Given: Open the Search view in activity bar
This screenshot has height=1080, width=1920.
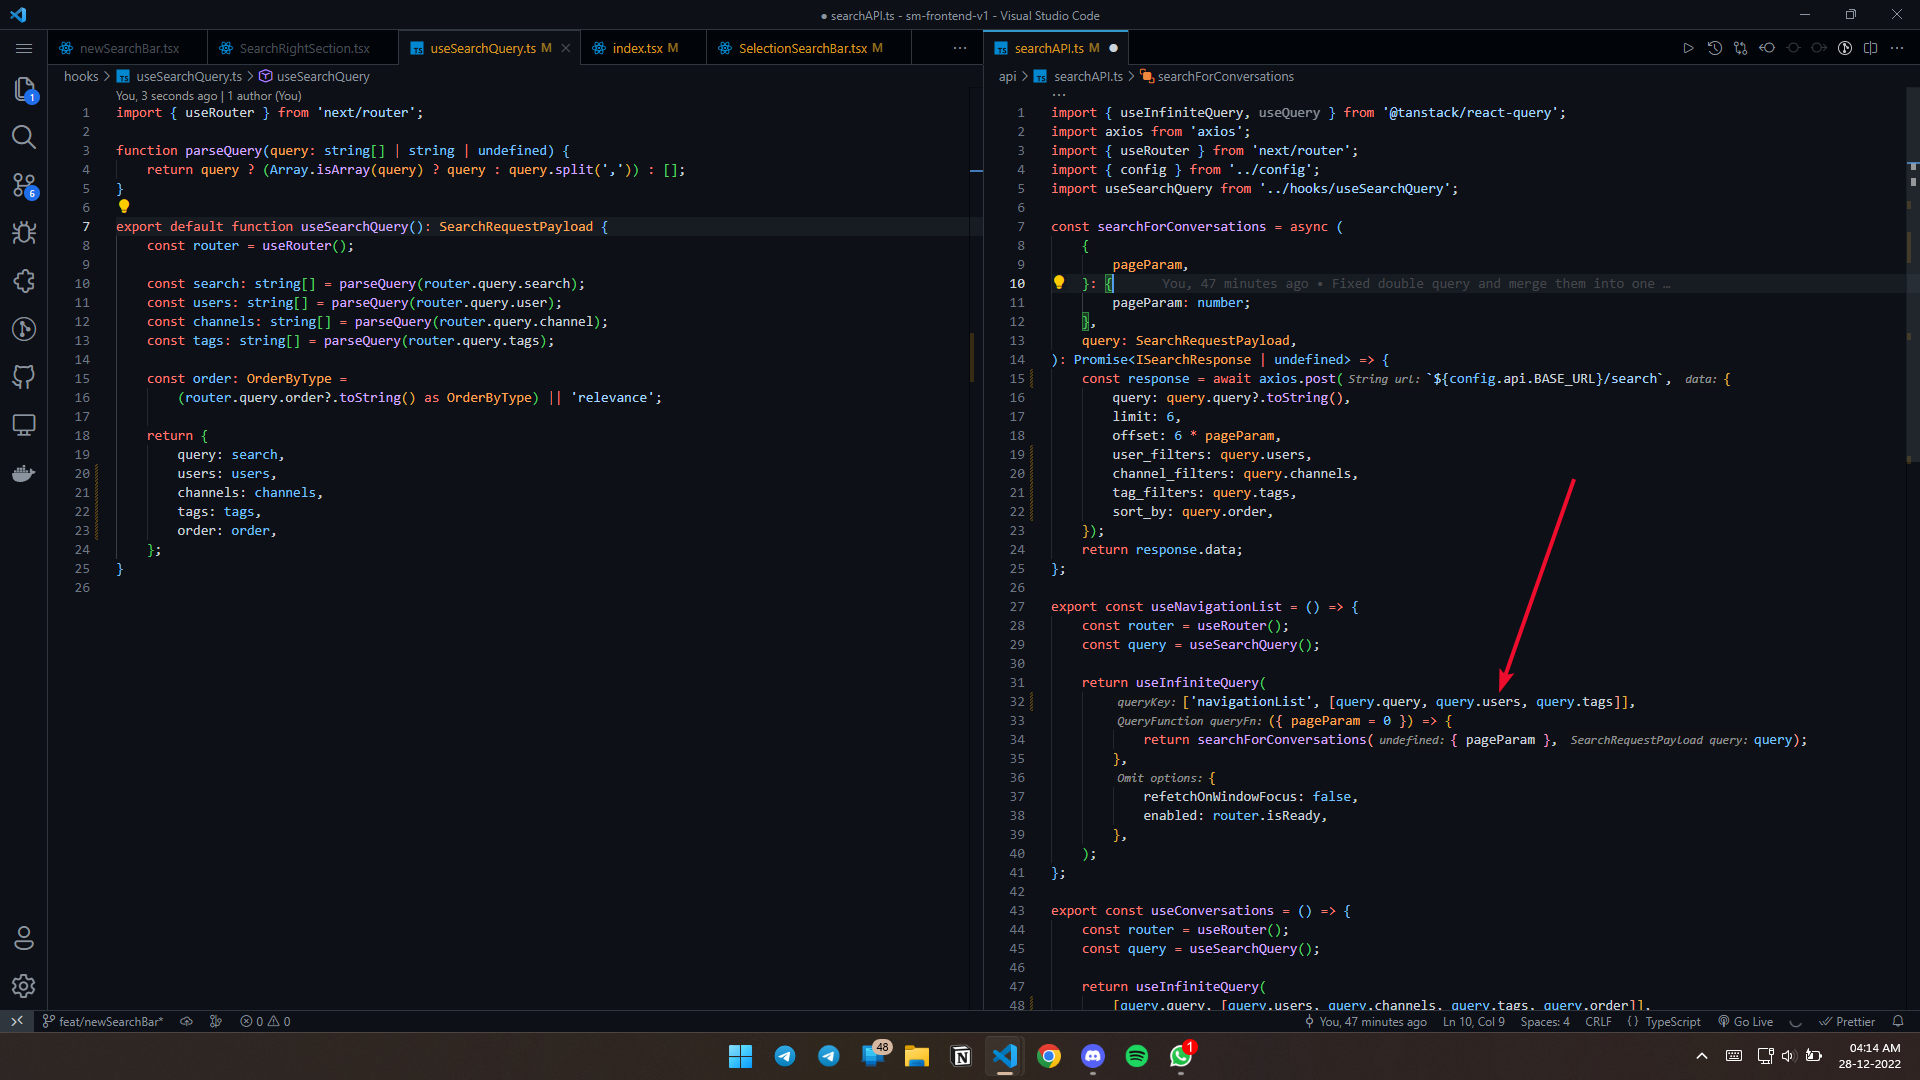Looking at the screenshot, I should (x=24, y=137).
